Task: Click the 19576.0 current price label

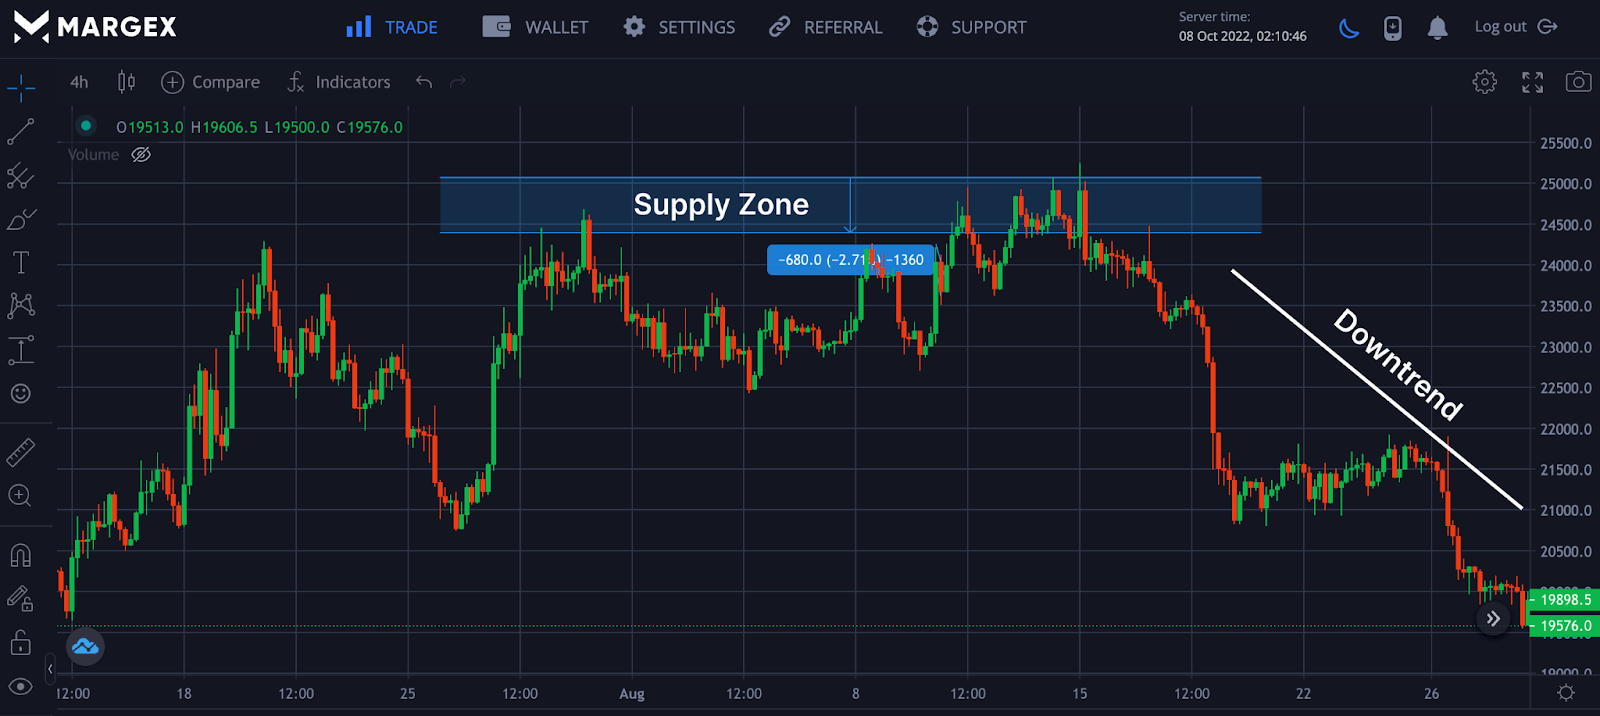Action: click(1565, 626)
